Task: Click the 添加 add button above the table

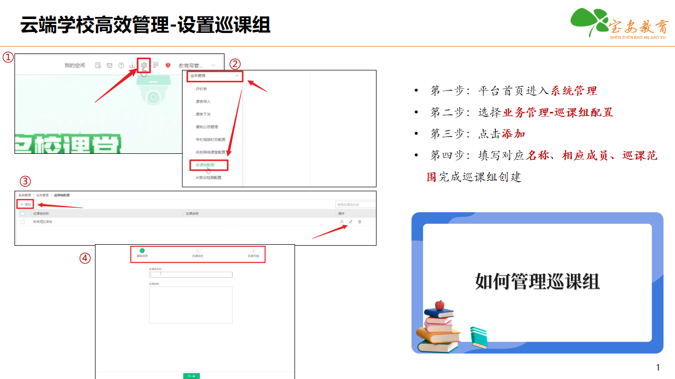Action: click(x=25, y=204)
